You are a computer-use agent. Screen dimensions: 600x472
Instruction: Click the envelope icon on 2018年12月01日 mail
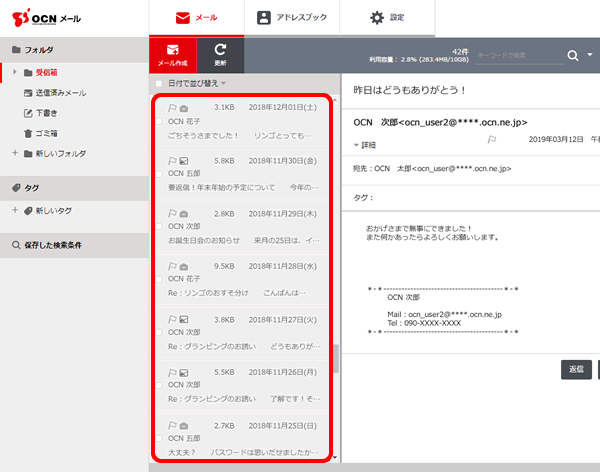point(184,109)
